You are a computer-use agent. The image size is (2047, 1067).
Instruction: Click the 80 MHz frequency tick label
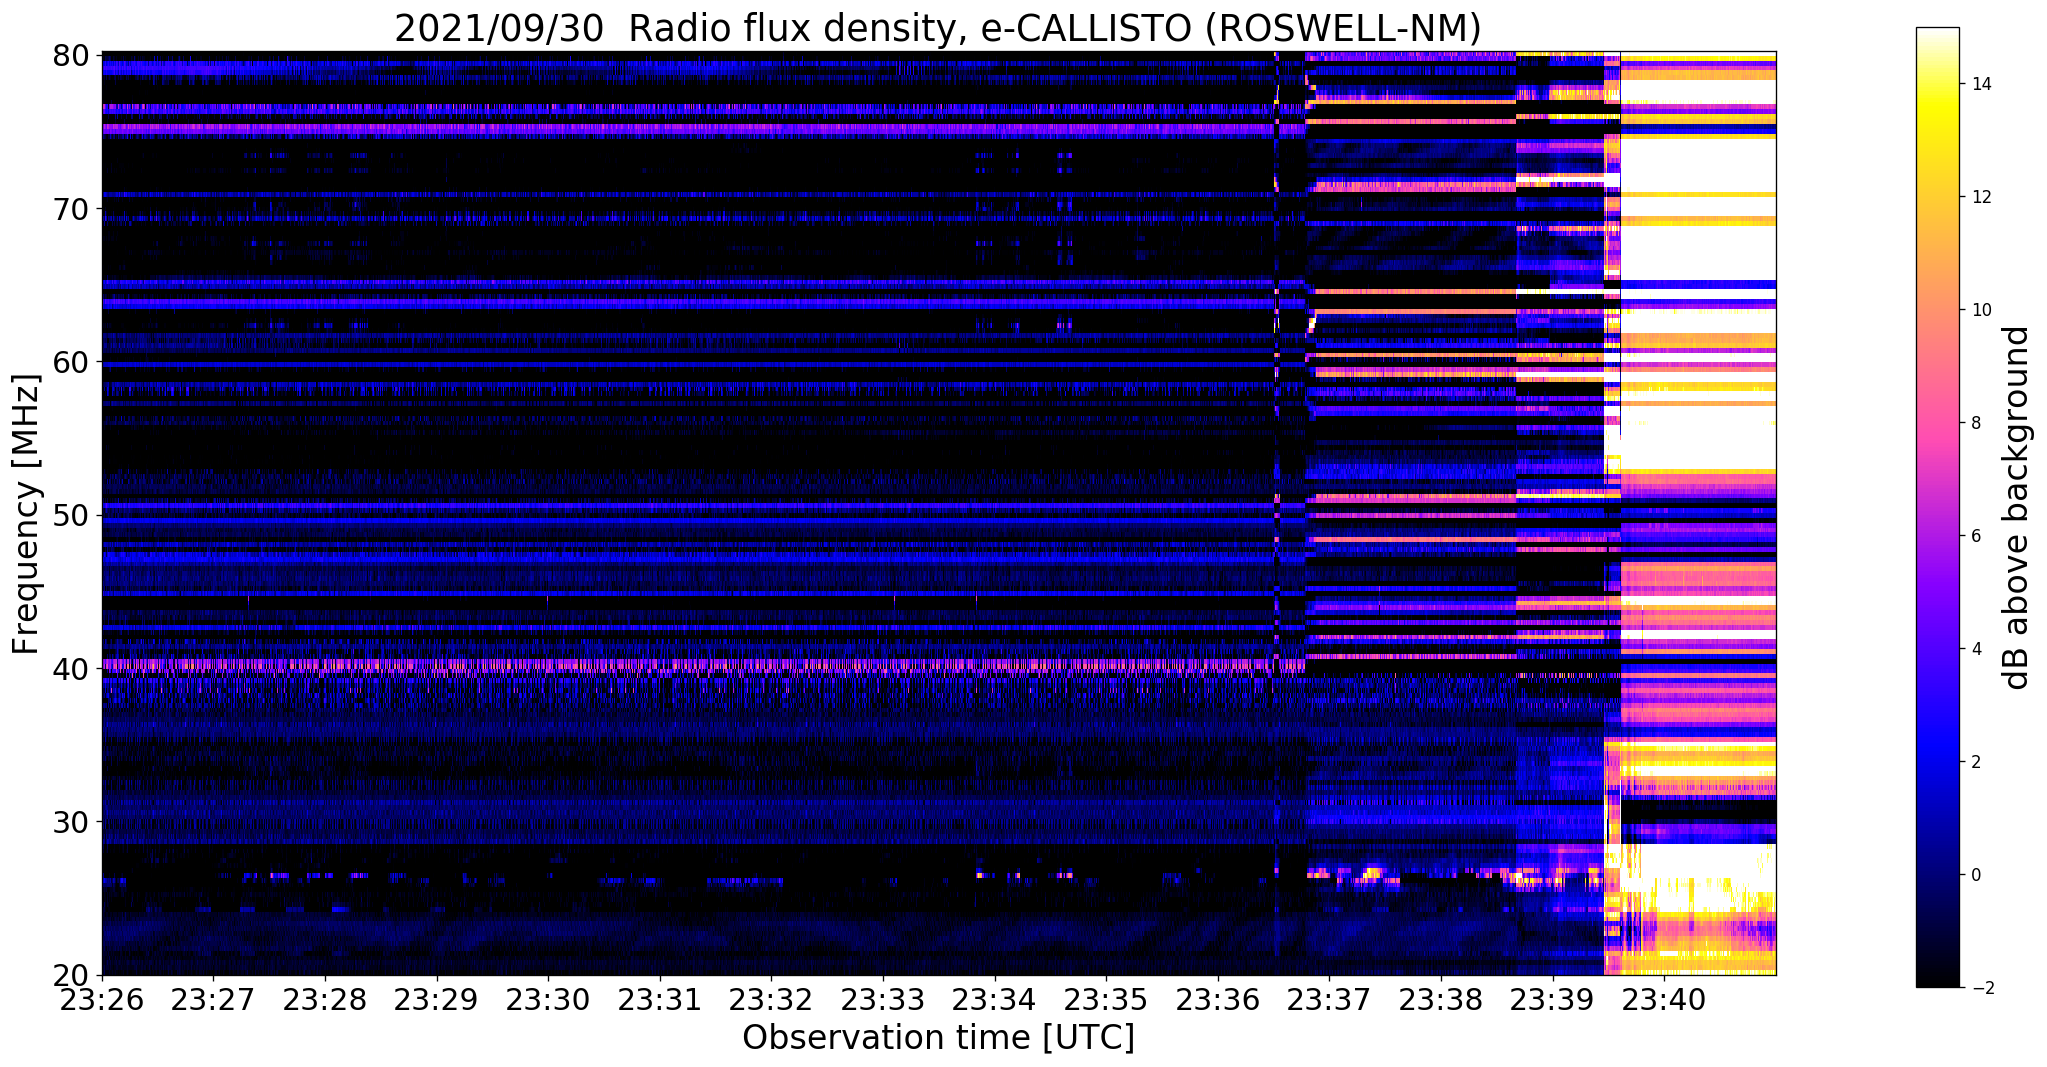[69, 55]
